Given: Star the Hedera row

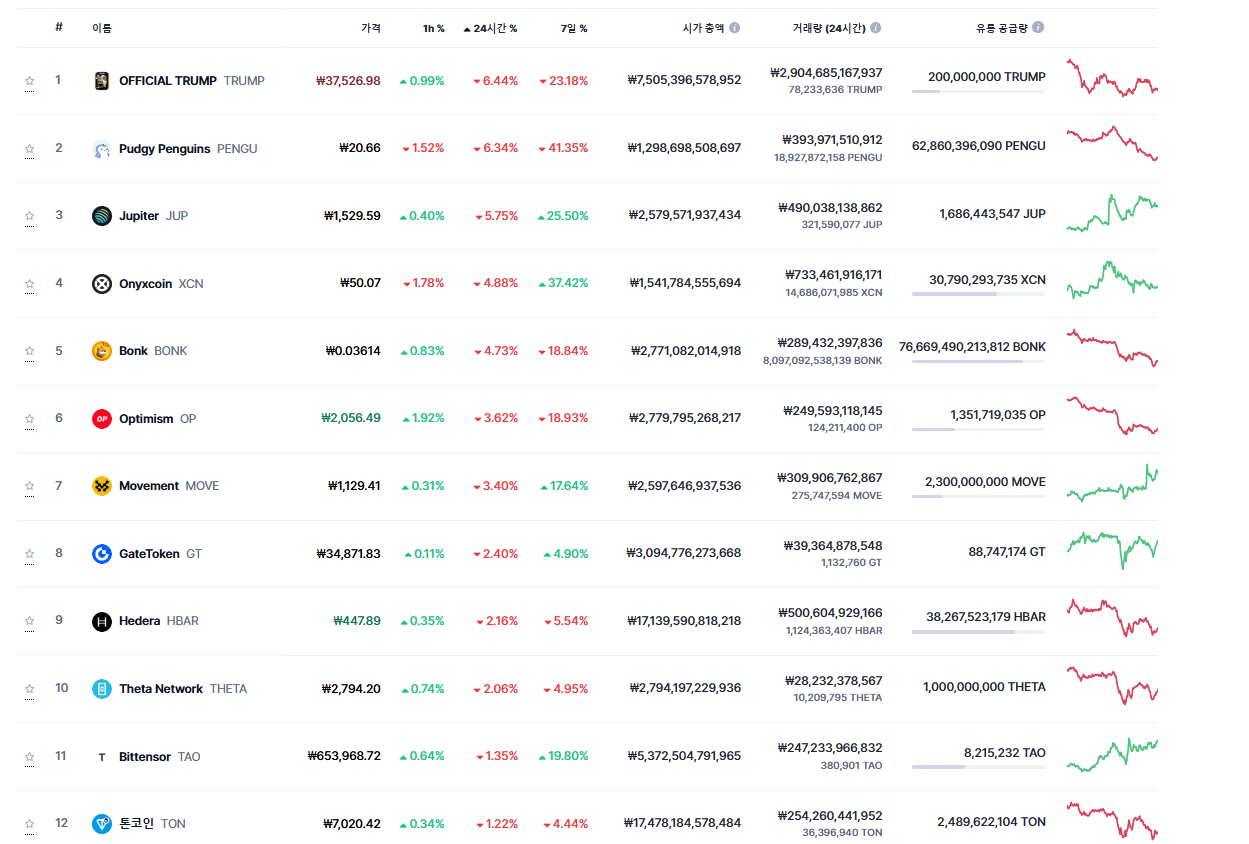Looking at the screenshot, I should [x=30, y=621].
